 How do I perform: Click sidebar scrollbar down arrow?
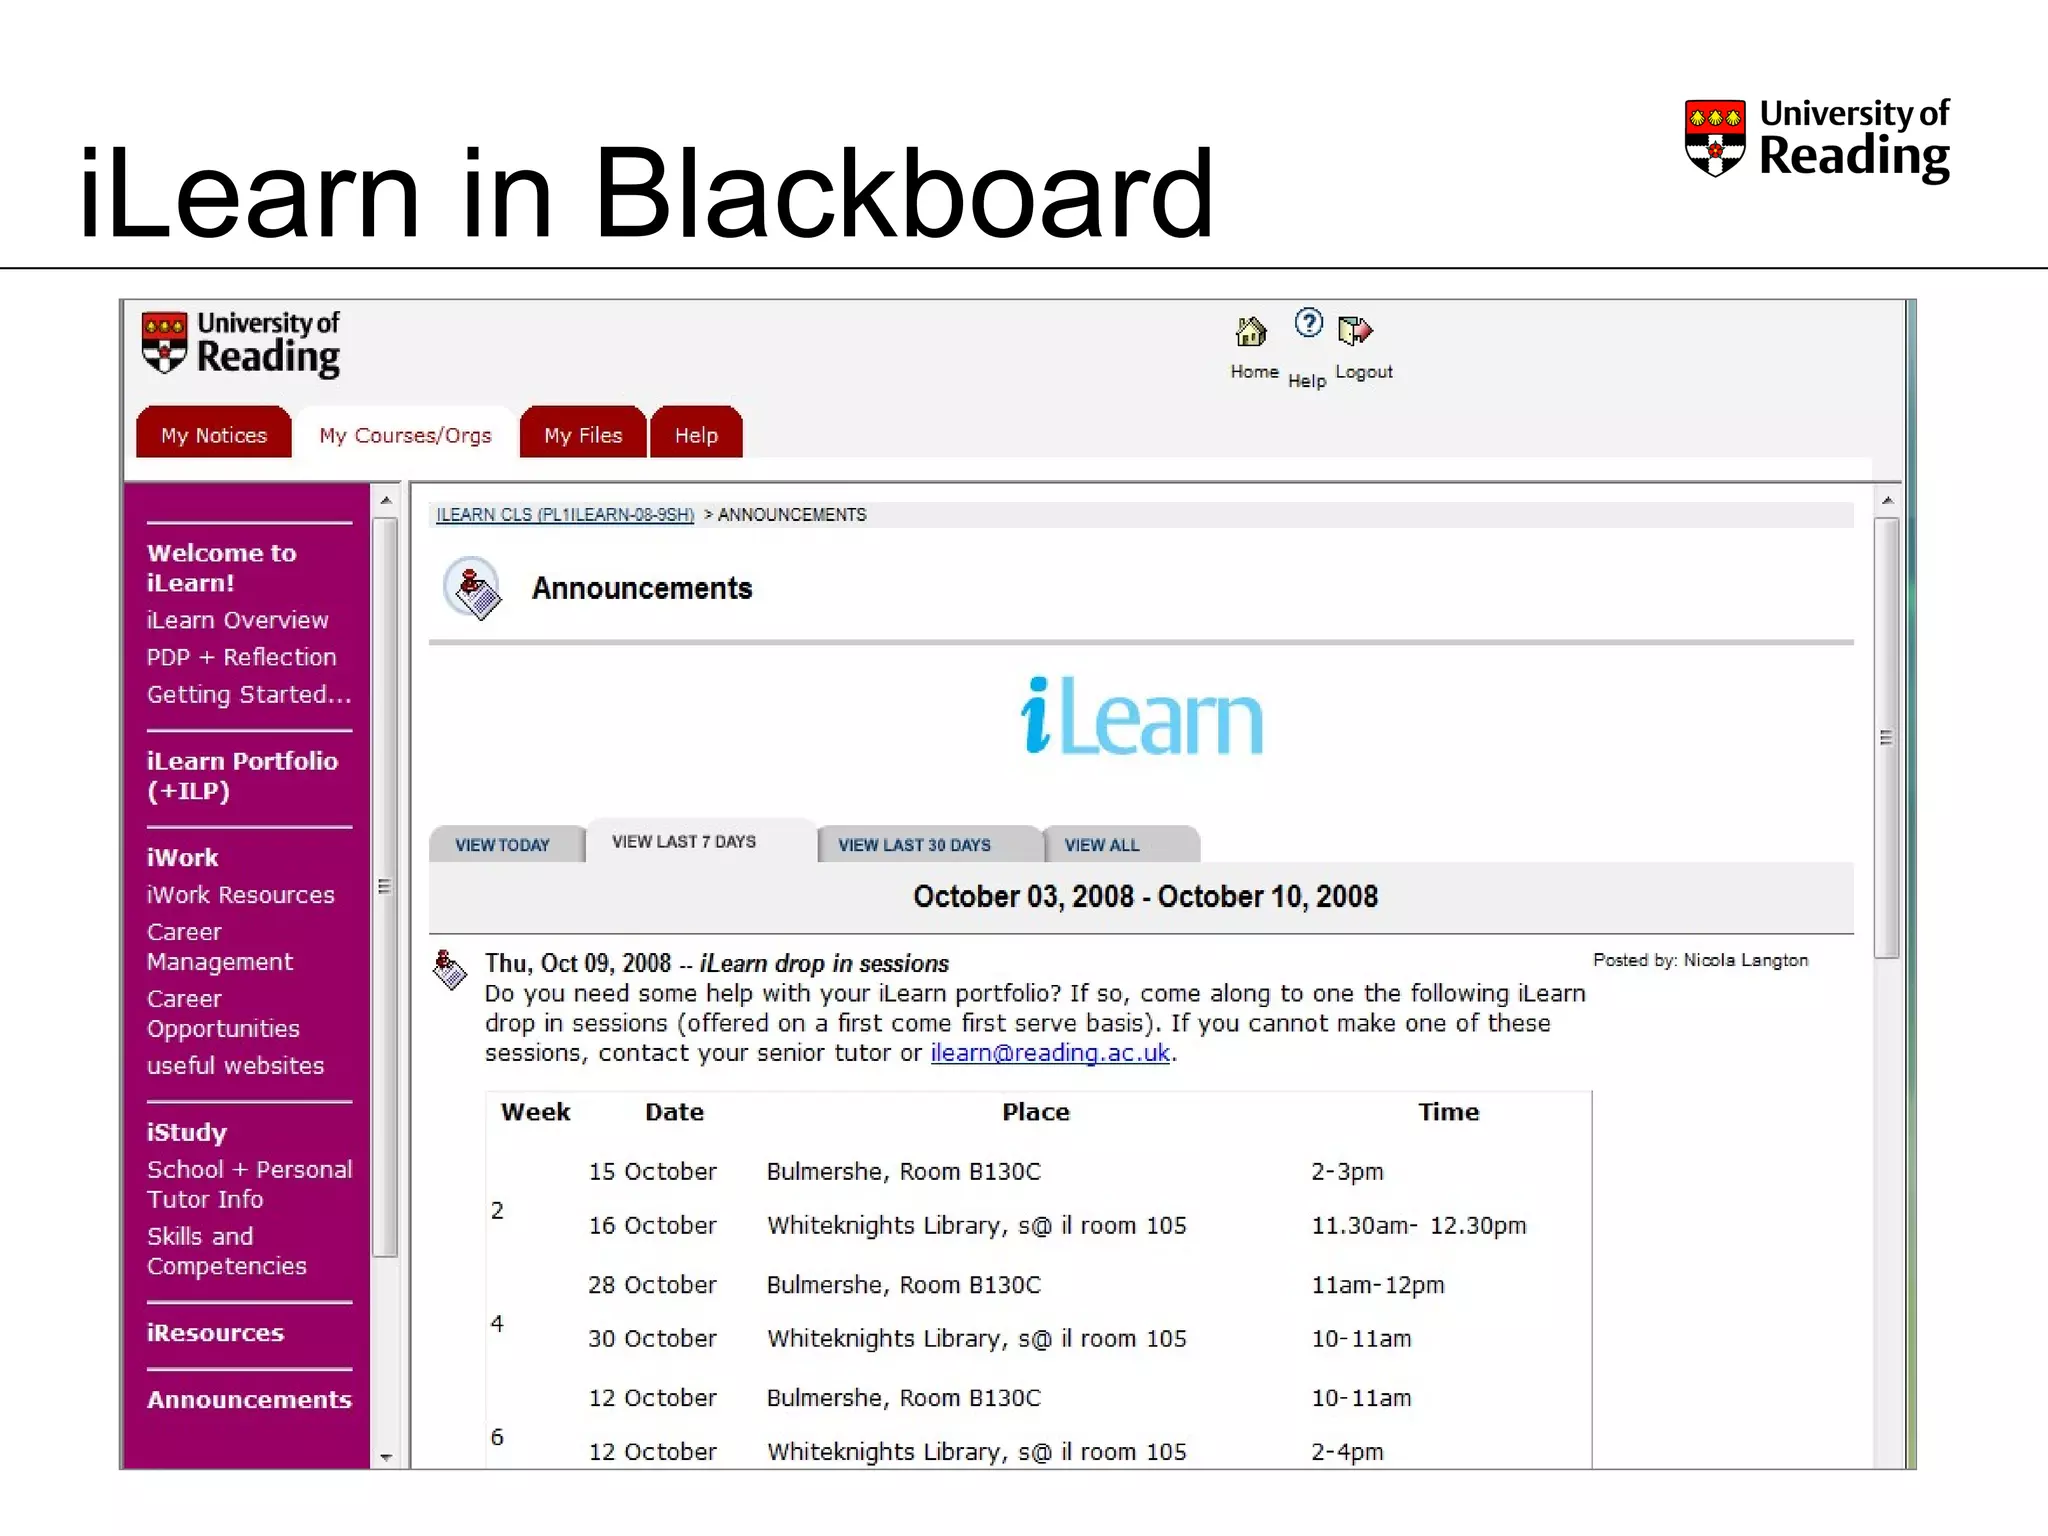pos(386,1457)
